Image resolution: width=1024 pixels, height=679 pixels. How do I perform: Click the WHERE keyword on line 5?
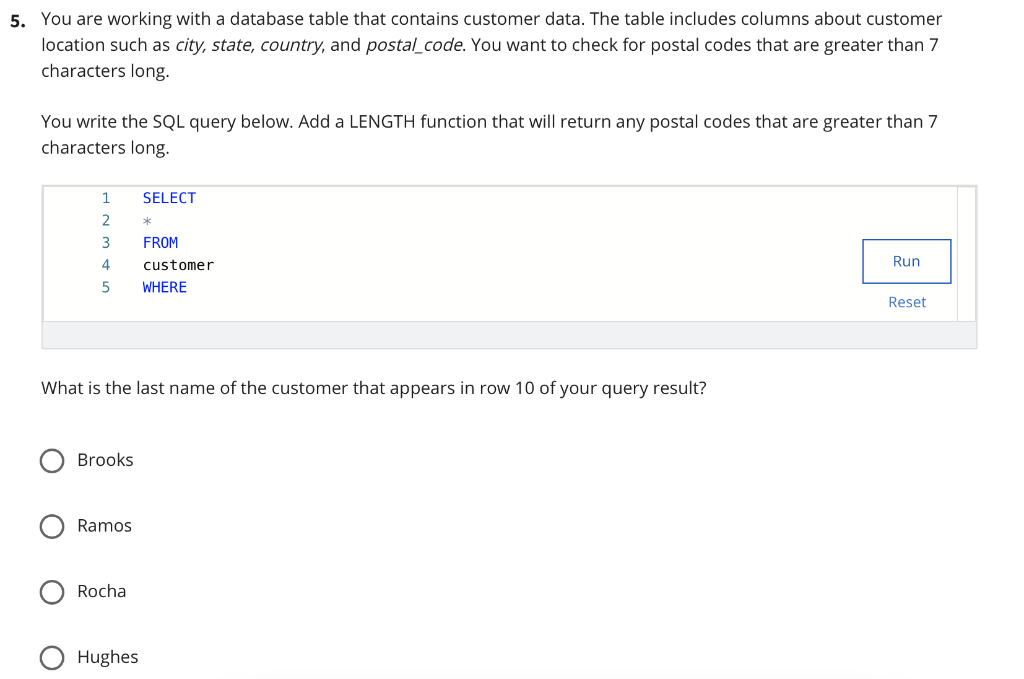164,287
